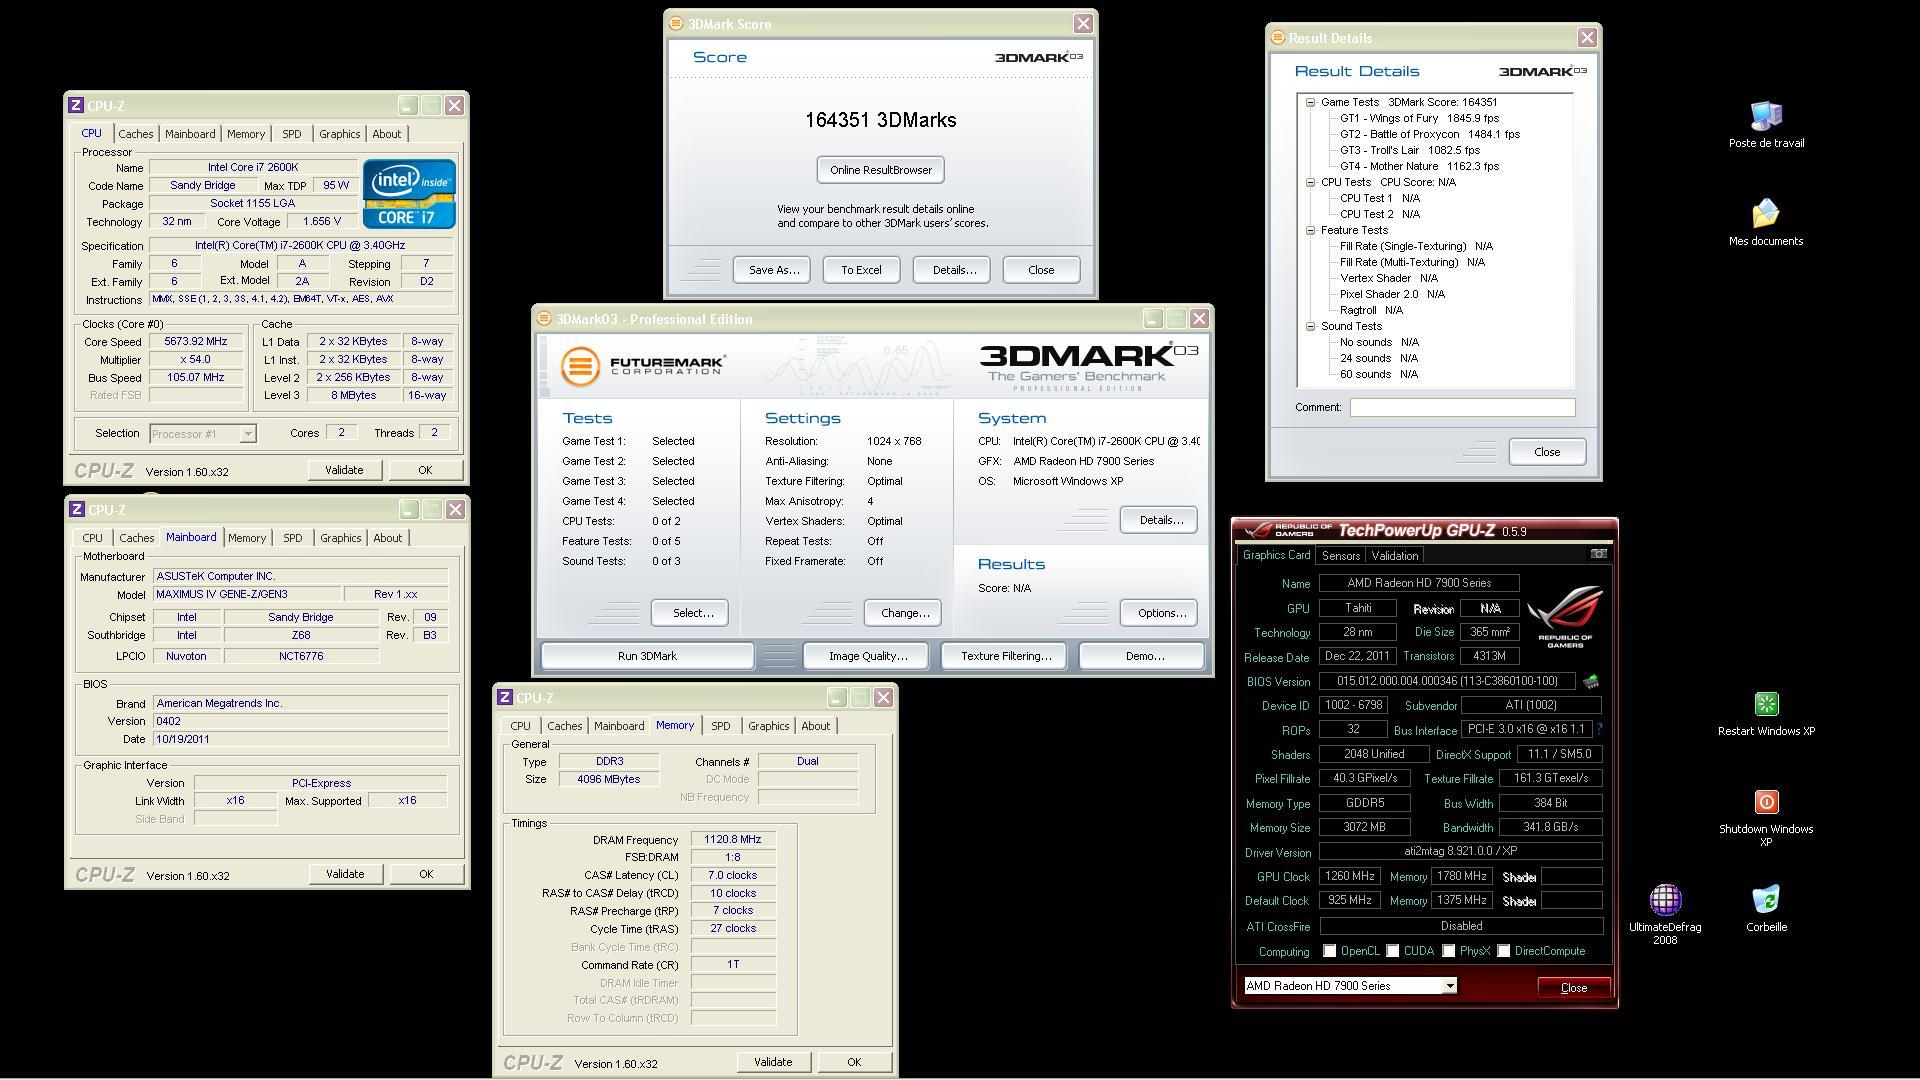Click the Futuremark orange logo icon
The image size is (1920, 1080).
pos(580,366)
